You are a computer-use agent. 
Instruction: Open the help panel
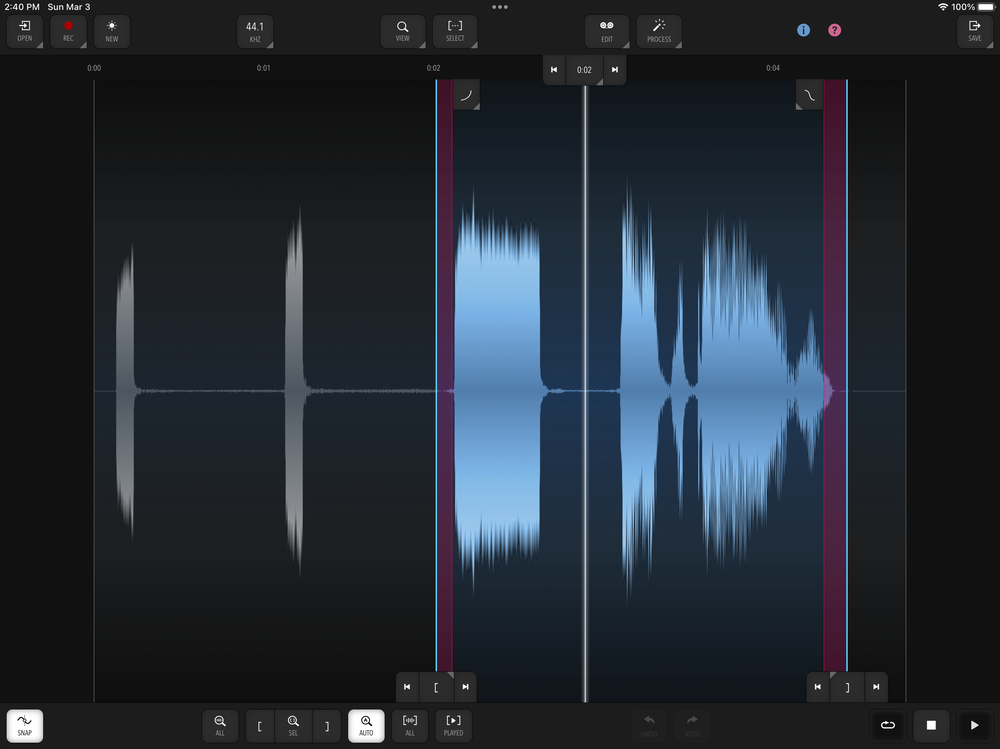834,30
